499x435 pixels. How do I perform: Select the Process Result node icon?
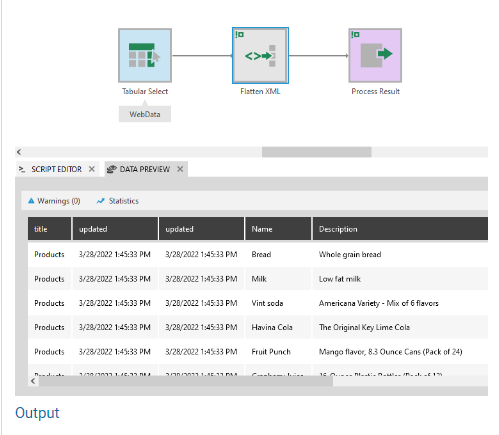pyautogui.click(x=375, y=55)
